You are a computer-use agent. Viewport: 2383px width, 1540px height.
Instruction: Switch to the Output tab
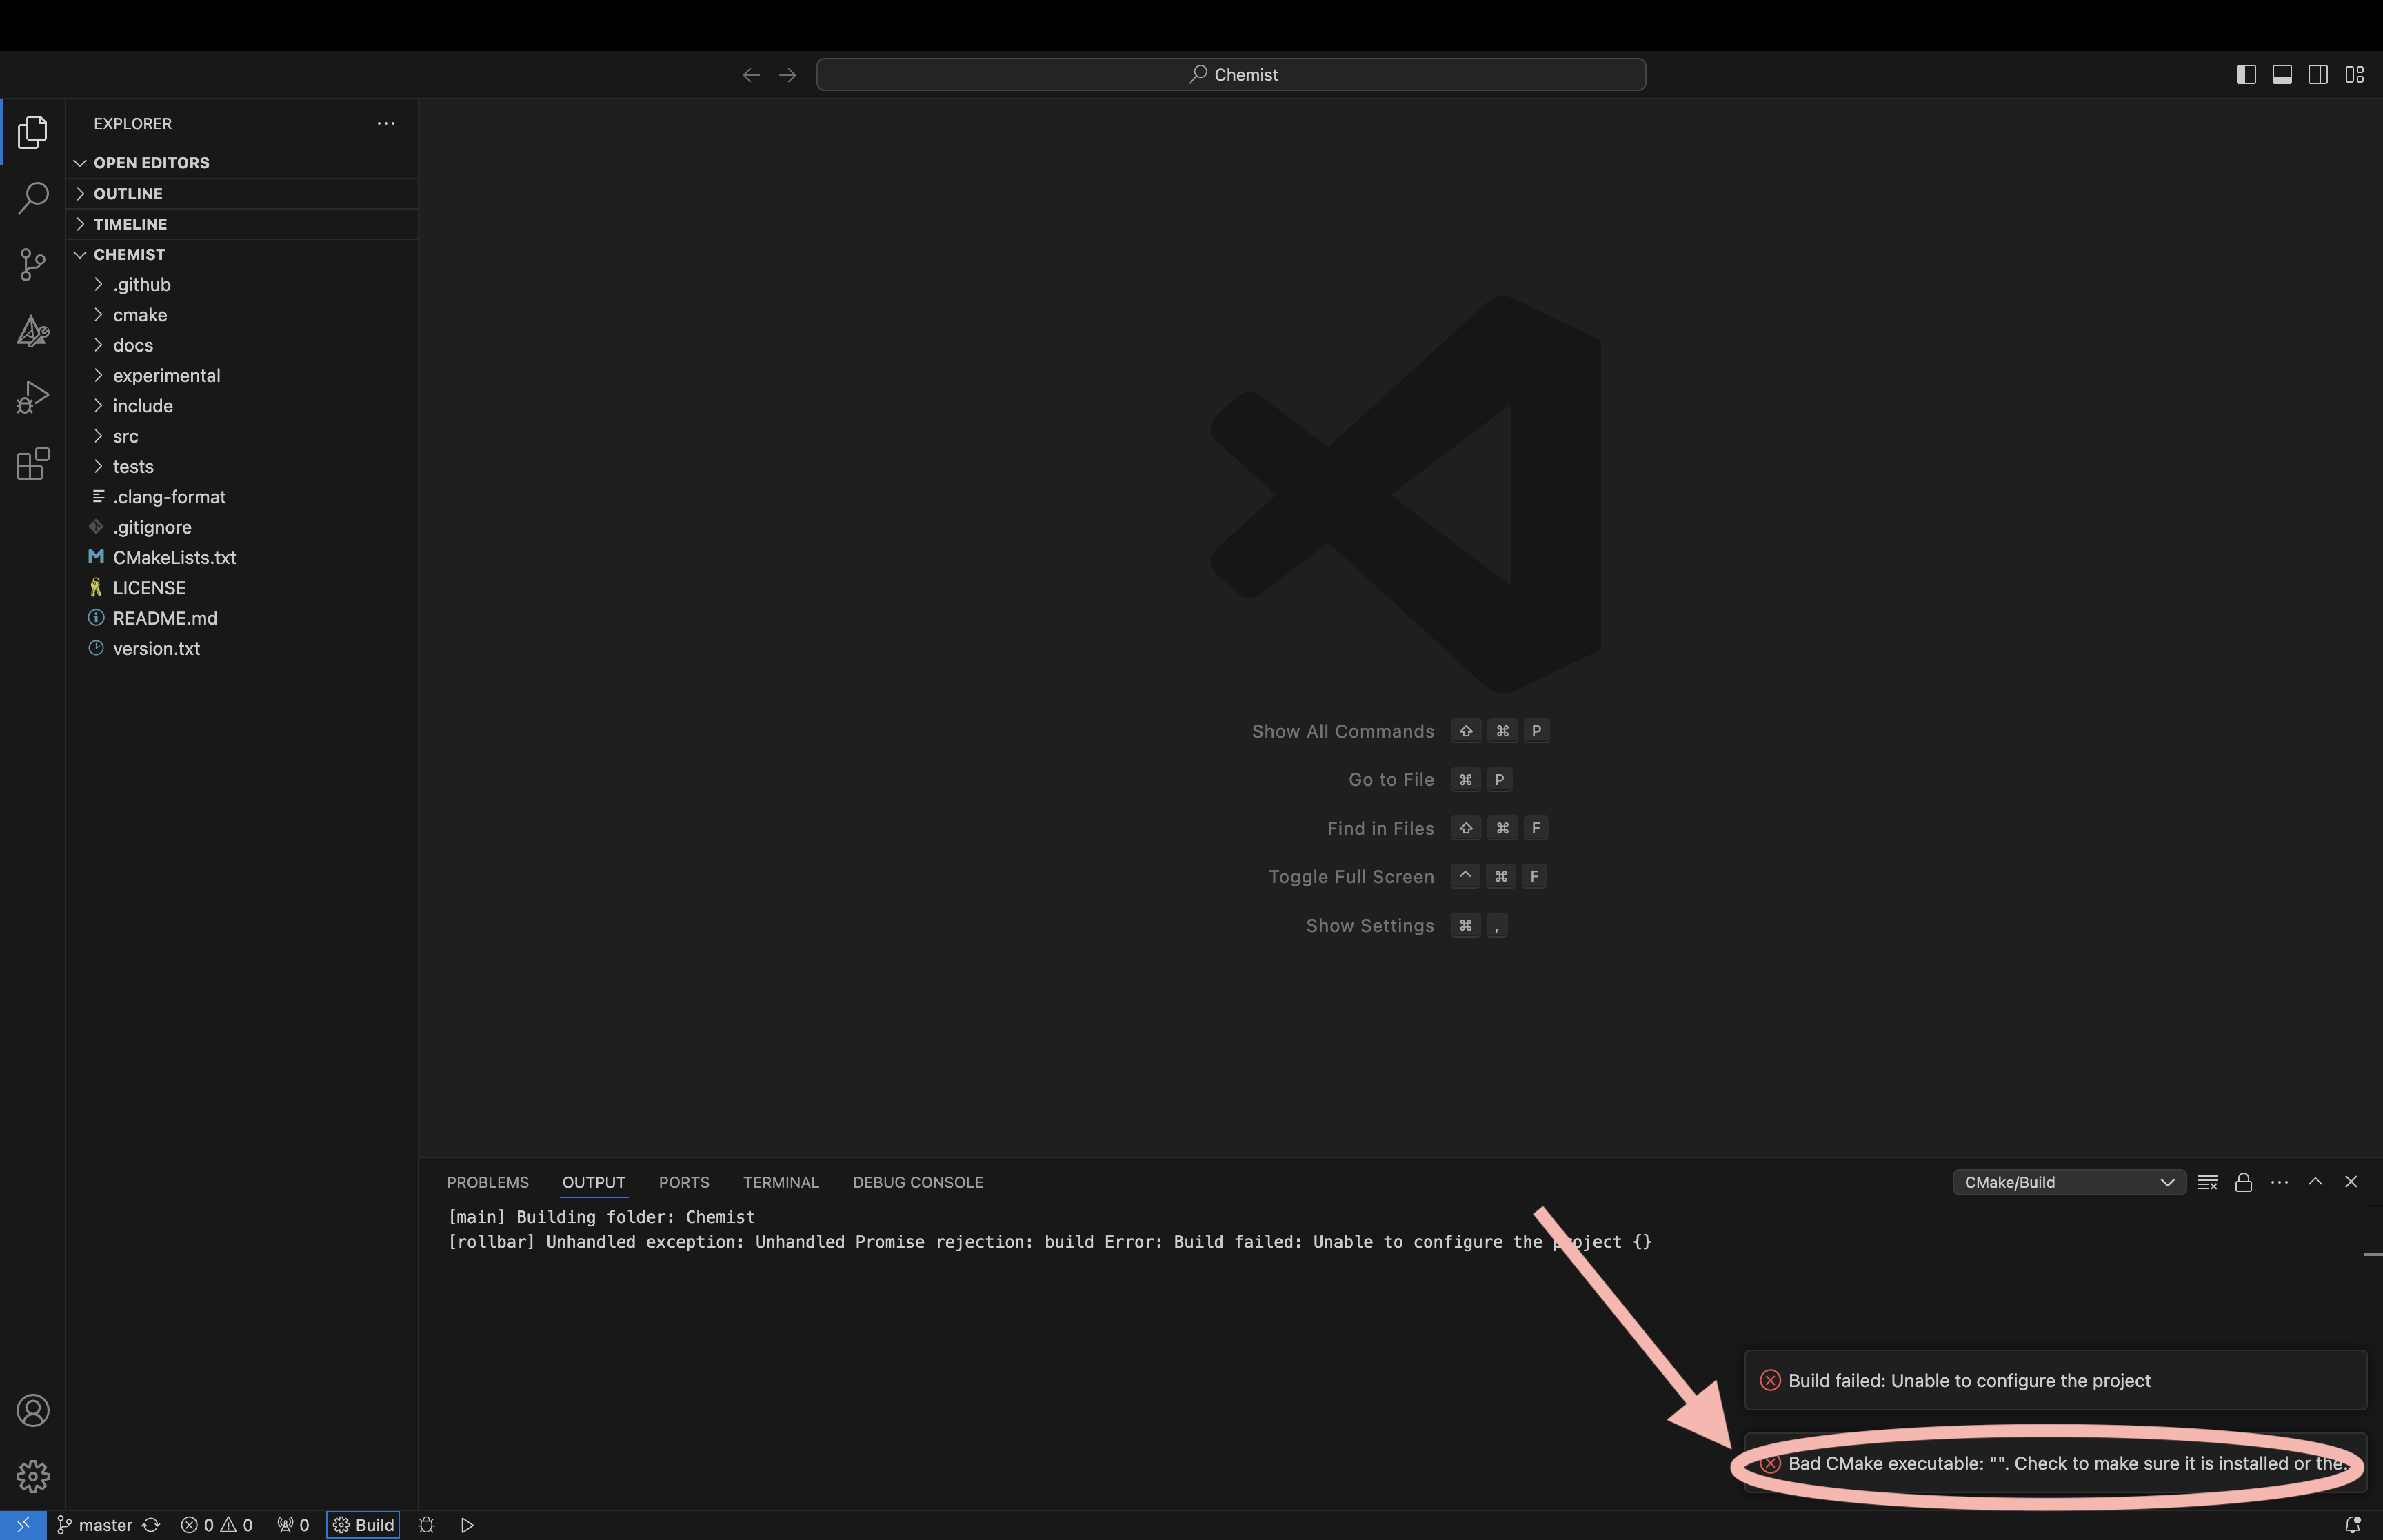594,1182
